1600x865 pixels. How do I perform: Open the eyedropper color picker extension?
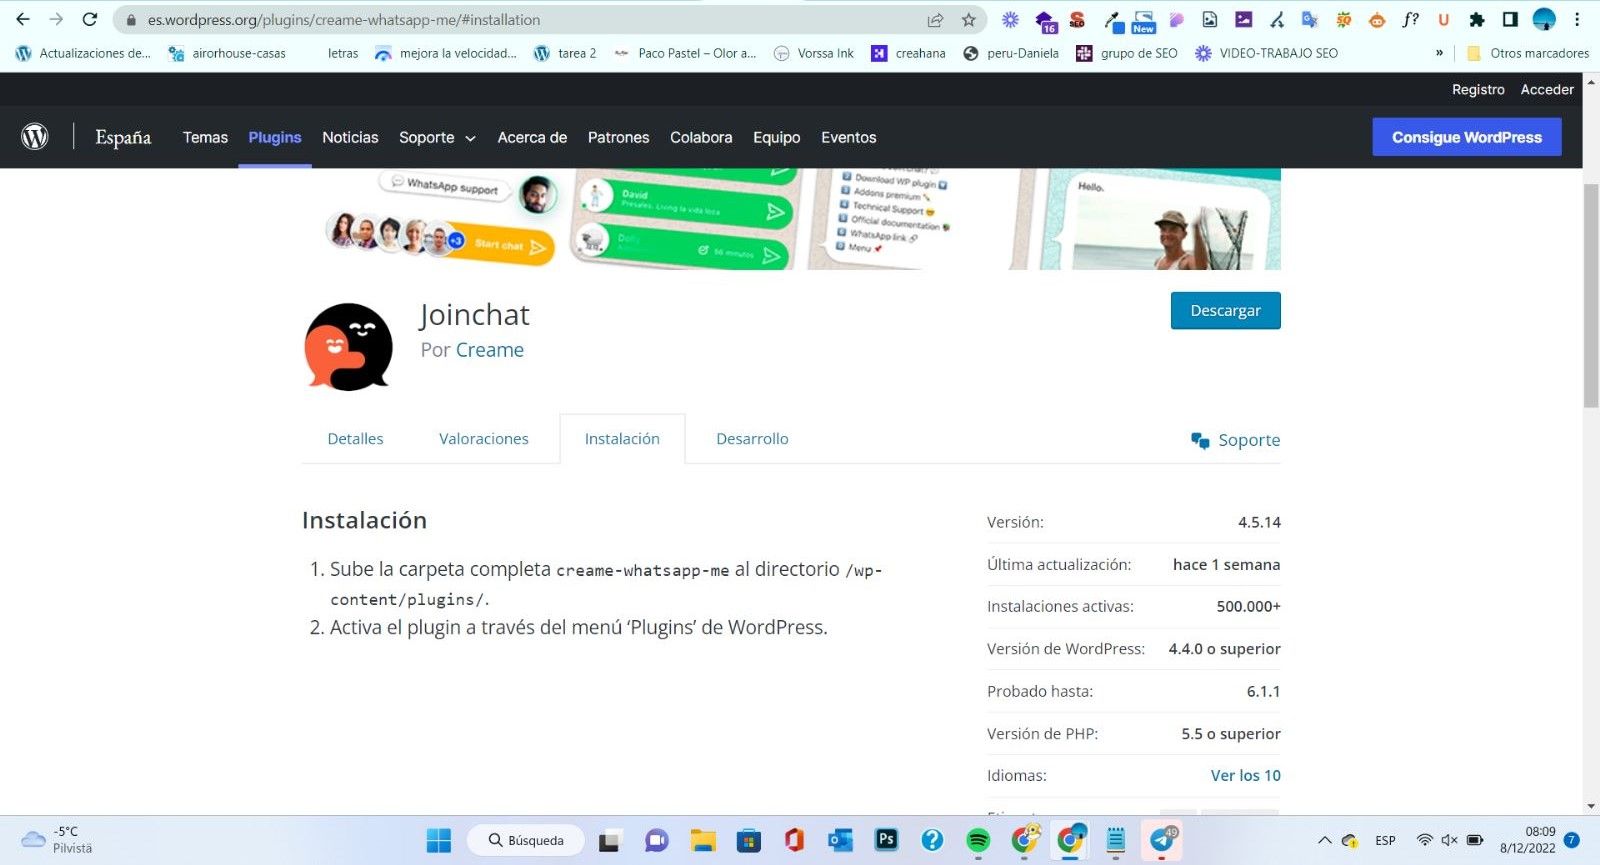tap(1112, 19)
